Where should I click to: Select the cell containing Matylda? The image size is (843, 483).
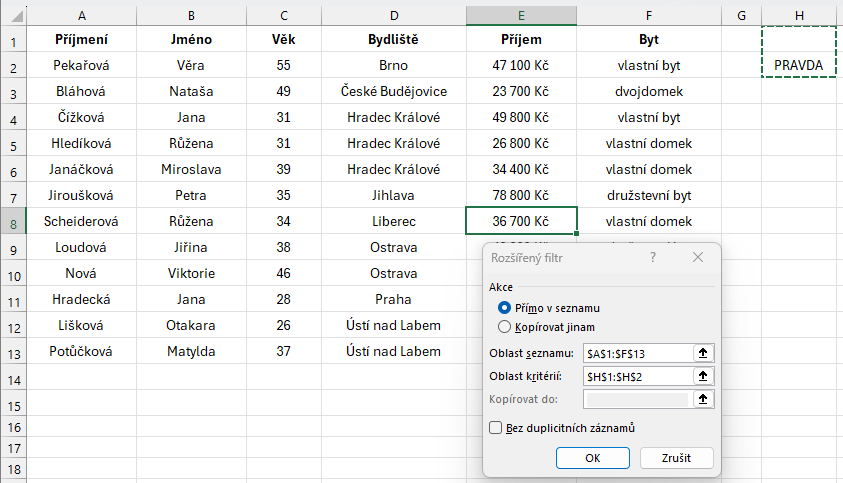tap(191, 351)
